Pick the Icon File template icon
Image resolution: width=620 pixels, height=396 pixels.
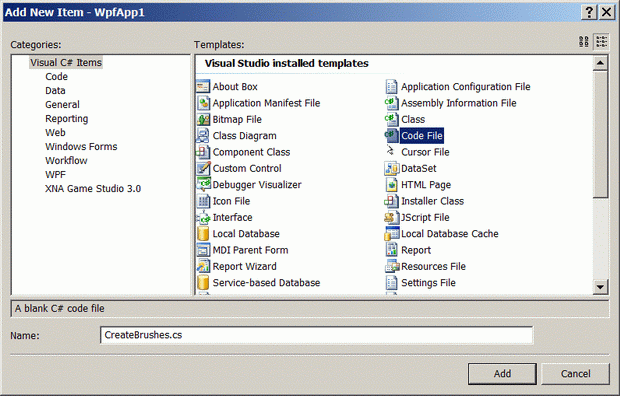coord(203,201)
